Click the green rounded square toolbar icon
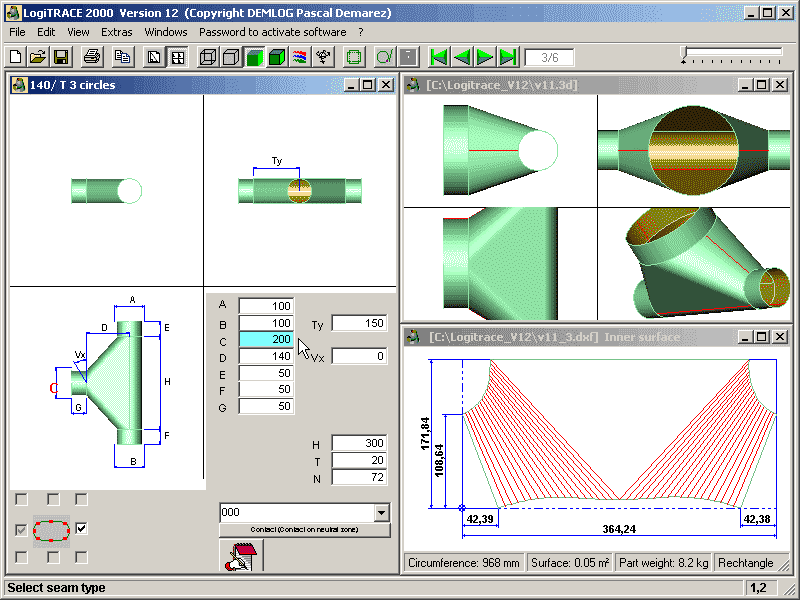Image resolution: width=800 pixels, height=600 pixels. (354, 57)
